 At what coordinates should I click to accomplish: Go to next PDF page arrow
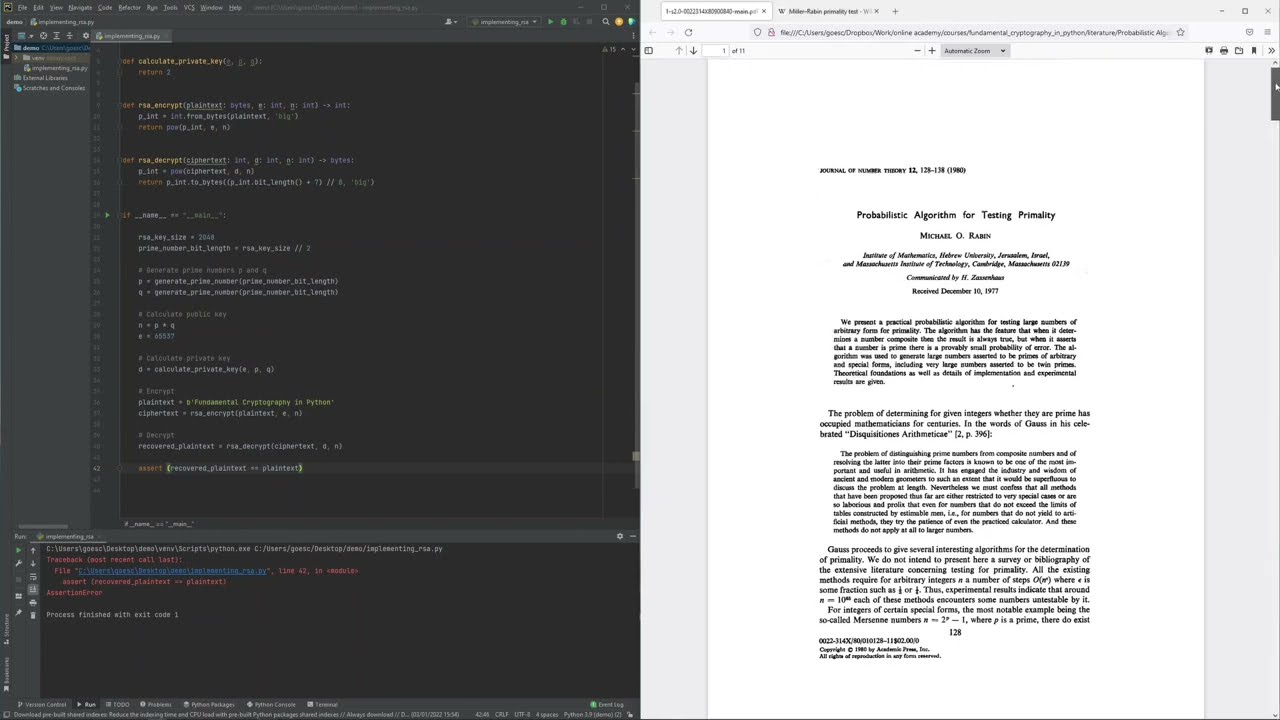tap(693, 50)
